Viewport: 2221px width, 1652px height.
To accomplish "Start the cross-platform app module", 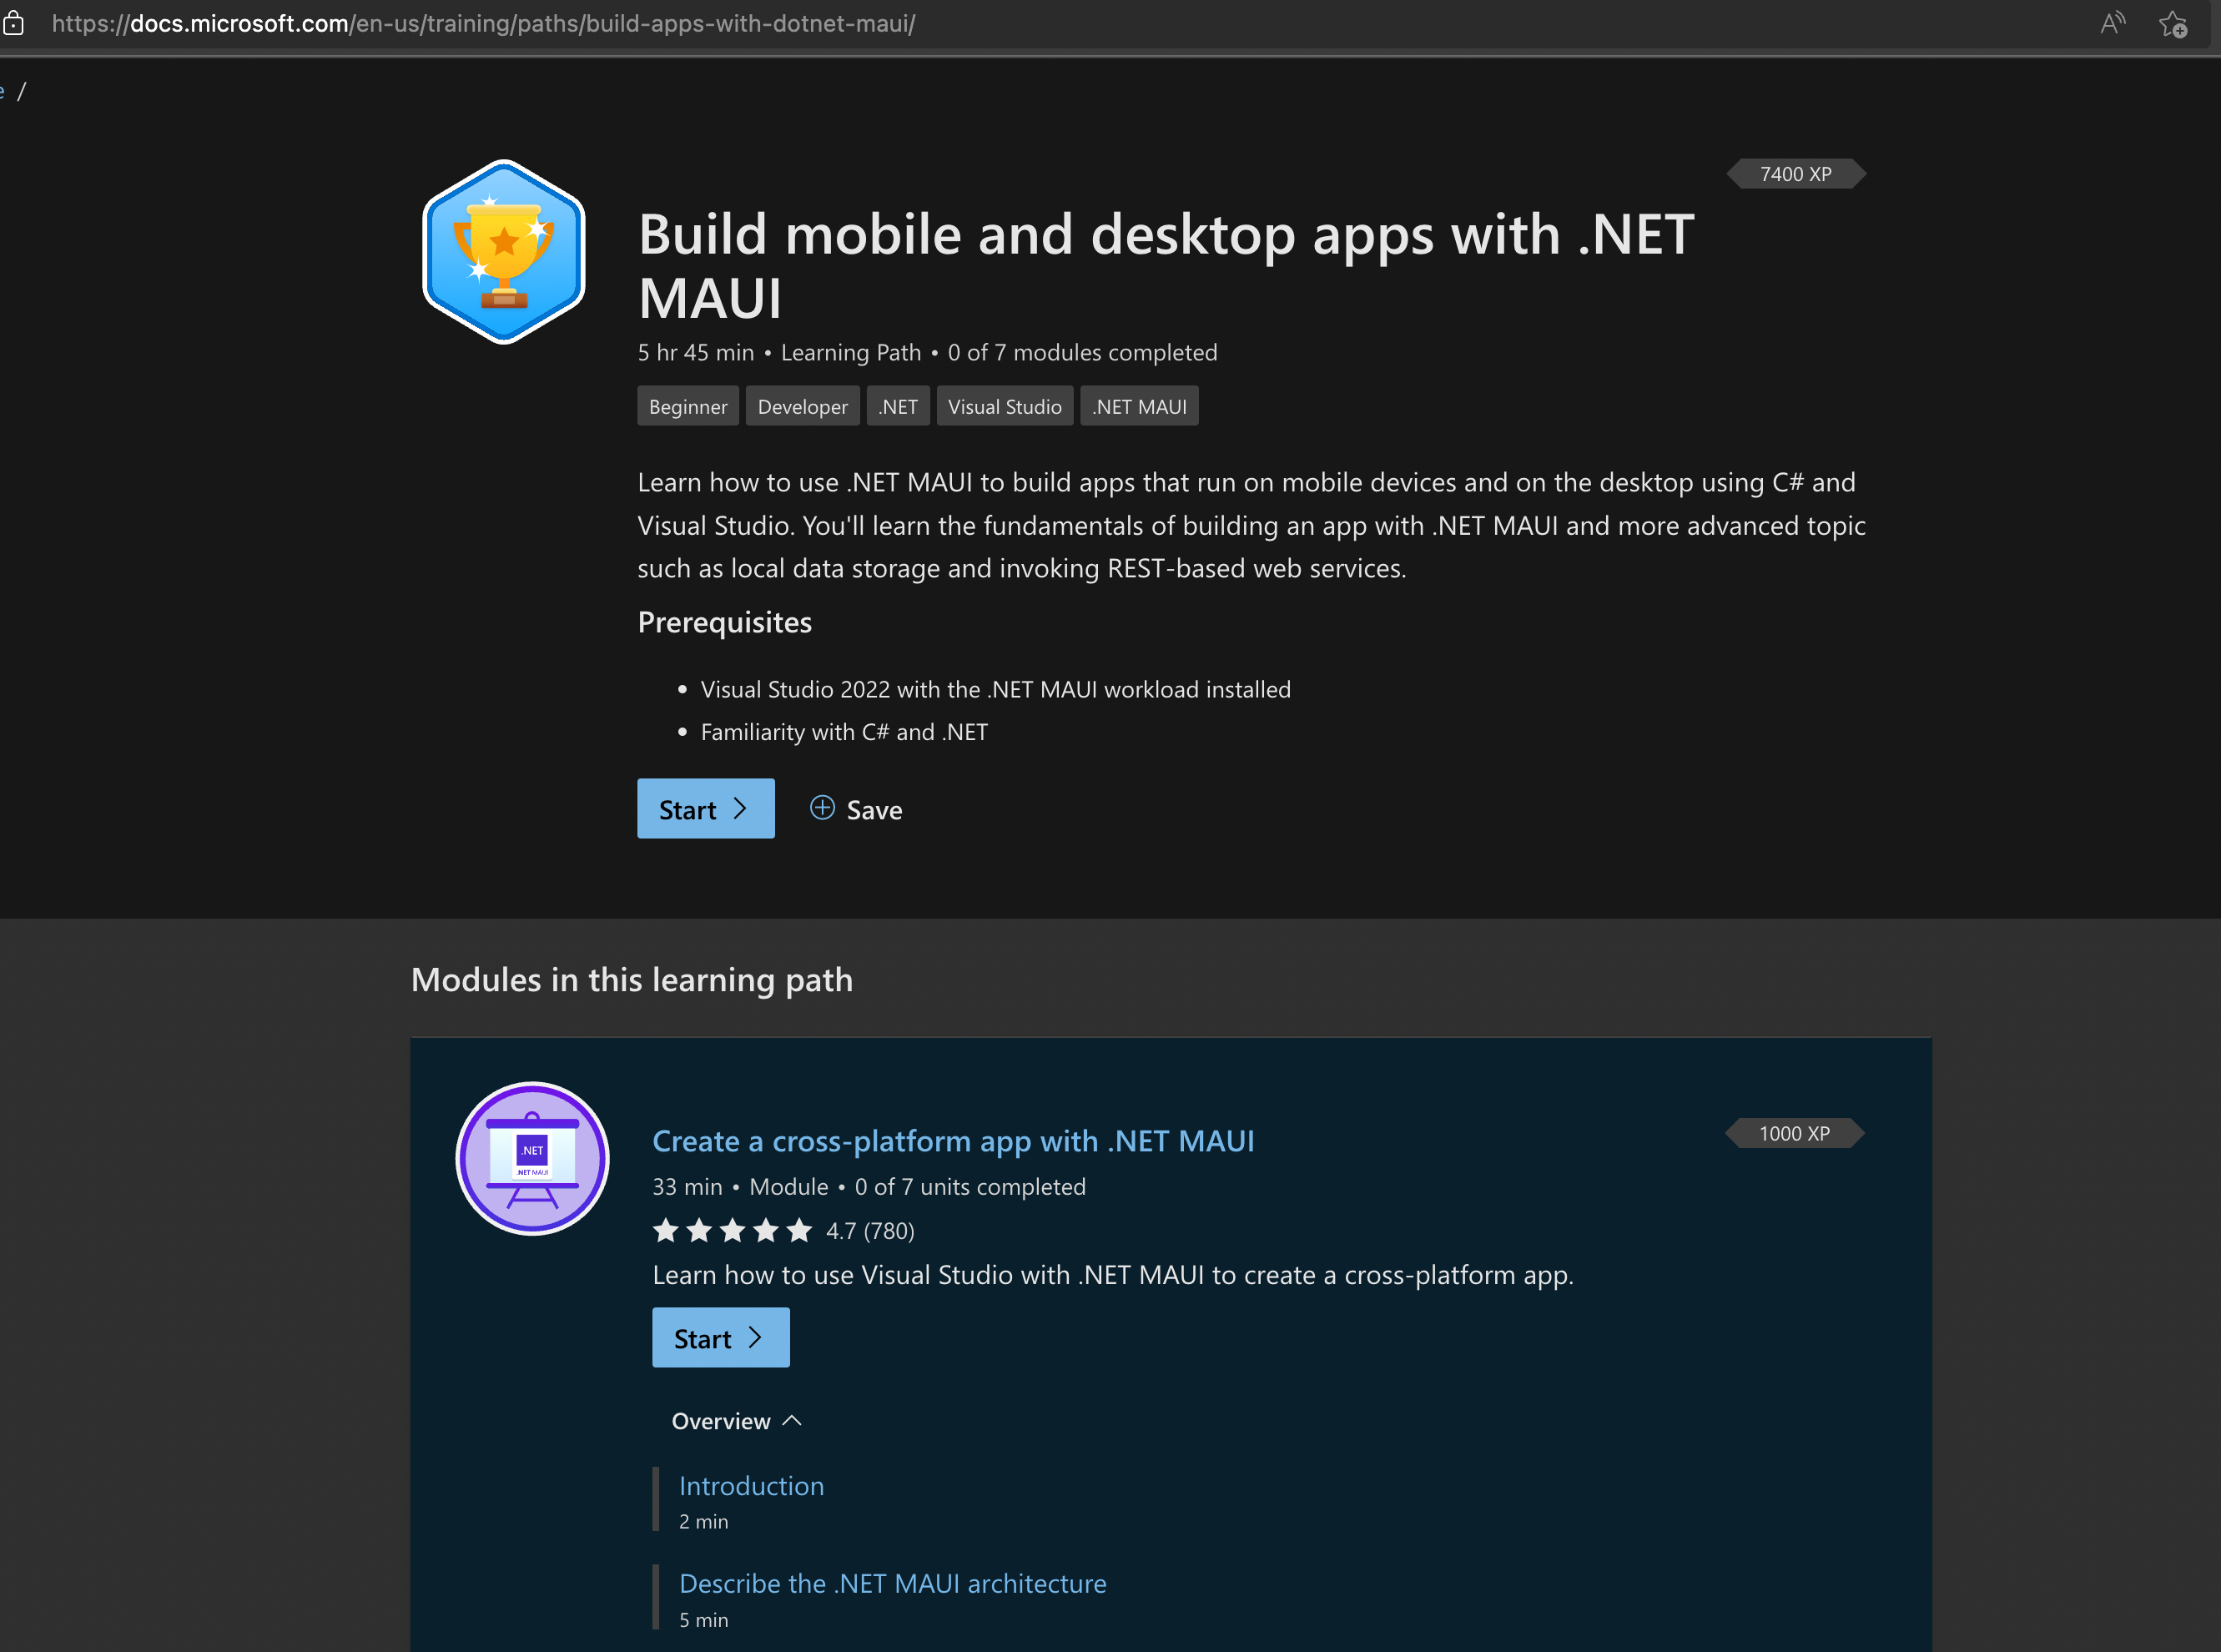I will (x=721, y=1338).
